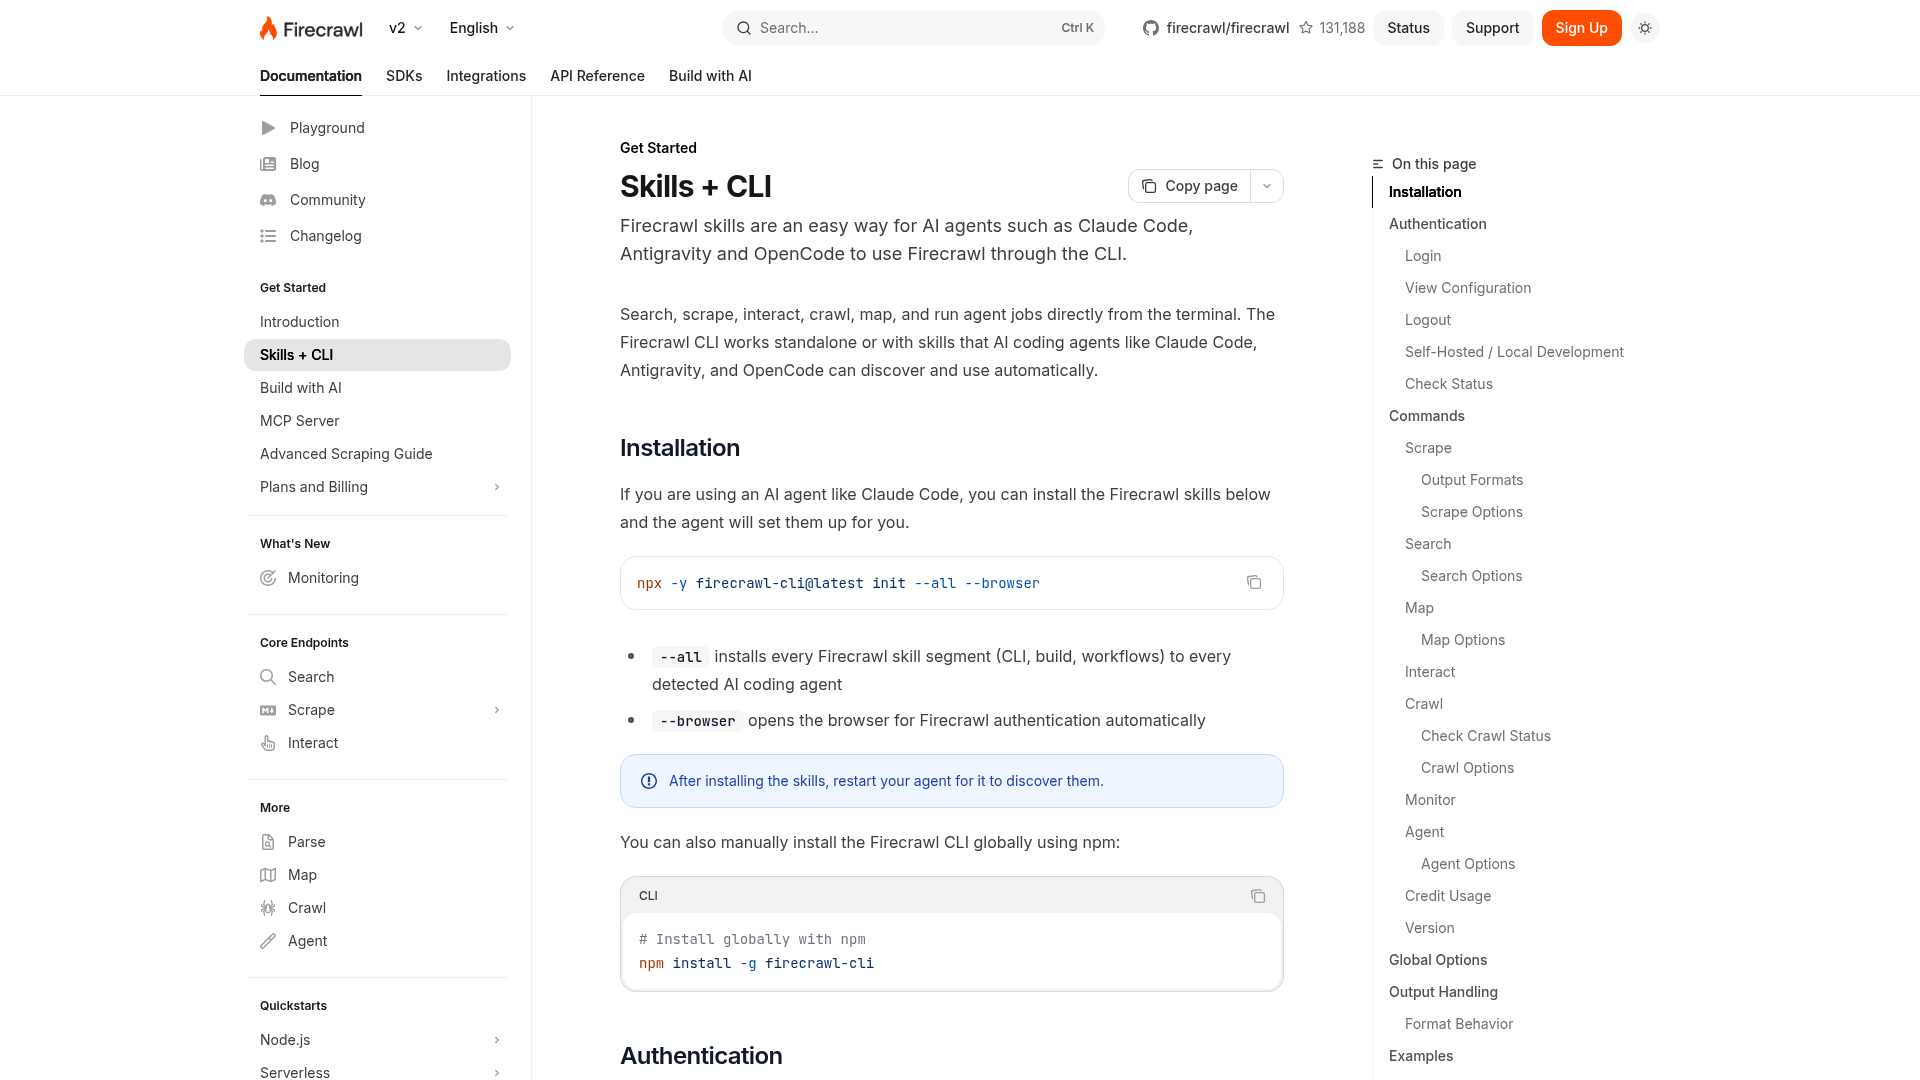This screenshot has height=1080, width=1920.
Task: Open the Parse page in More
Action: [x=306, y=842]
